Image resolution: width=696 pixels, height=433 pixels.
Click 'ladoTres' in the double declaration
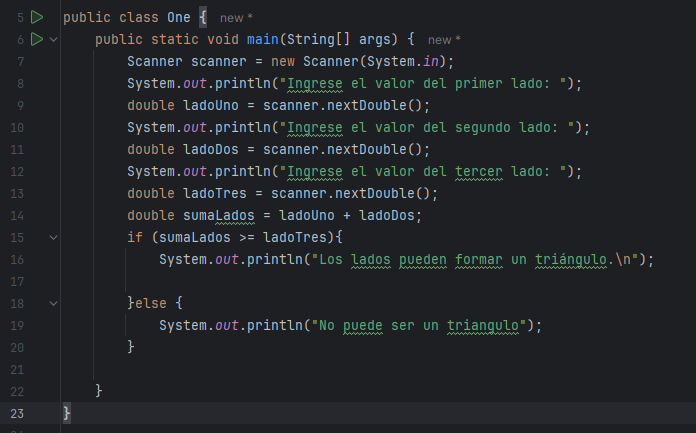coord(215,193)
